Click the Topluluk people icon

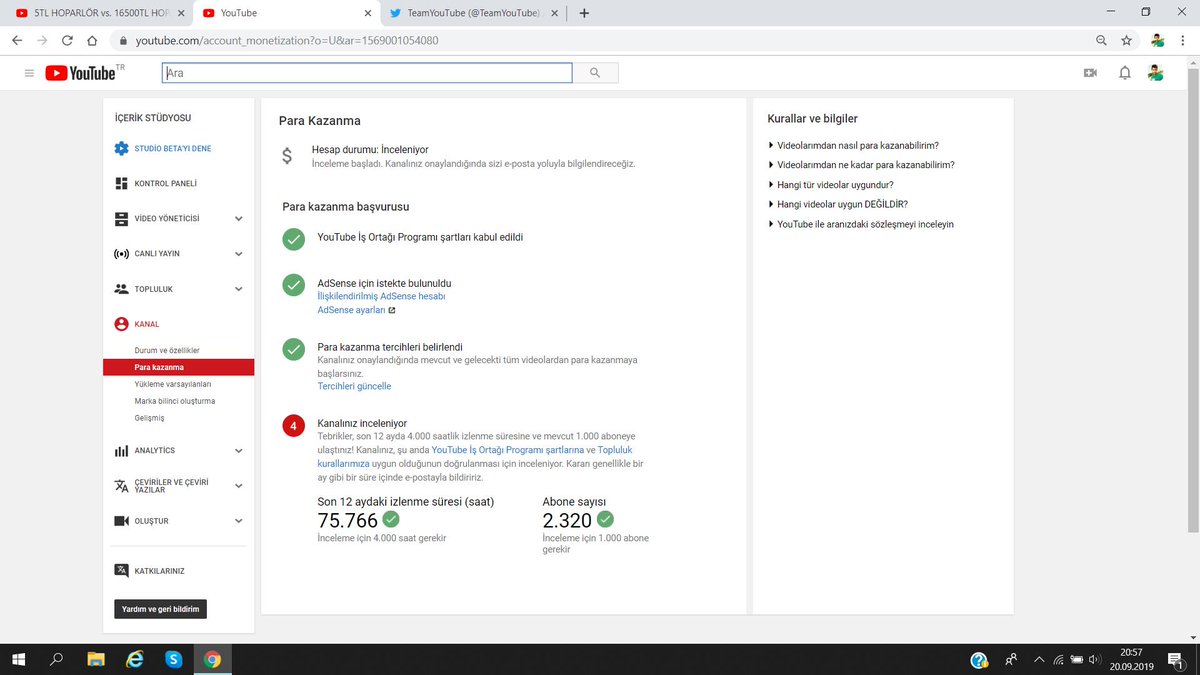click(121, 289)
